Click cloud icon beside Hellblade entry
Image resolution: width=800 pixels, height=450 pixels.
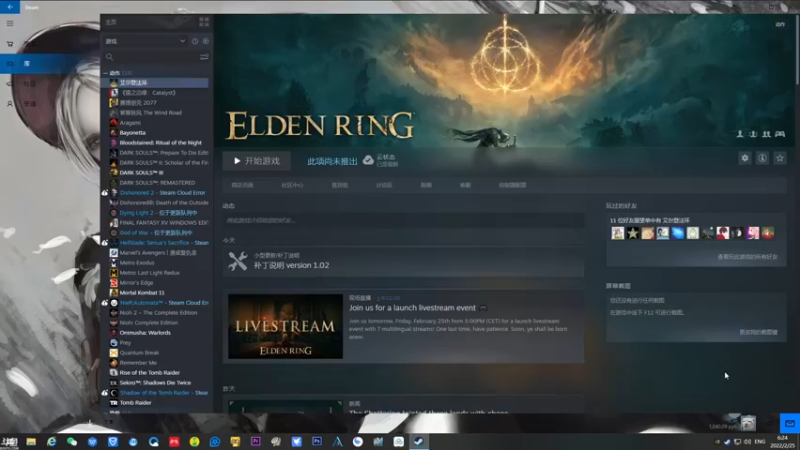click(105, 243)
